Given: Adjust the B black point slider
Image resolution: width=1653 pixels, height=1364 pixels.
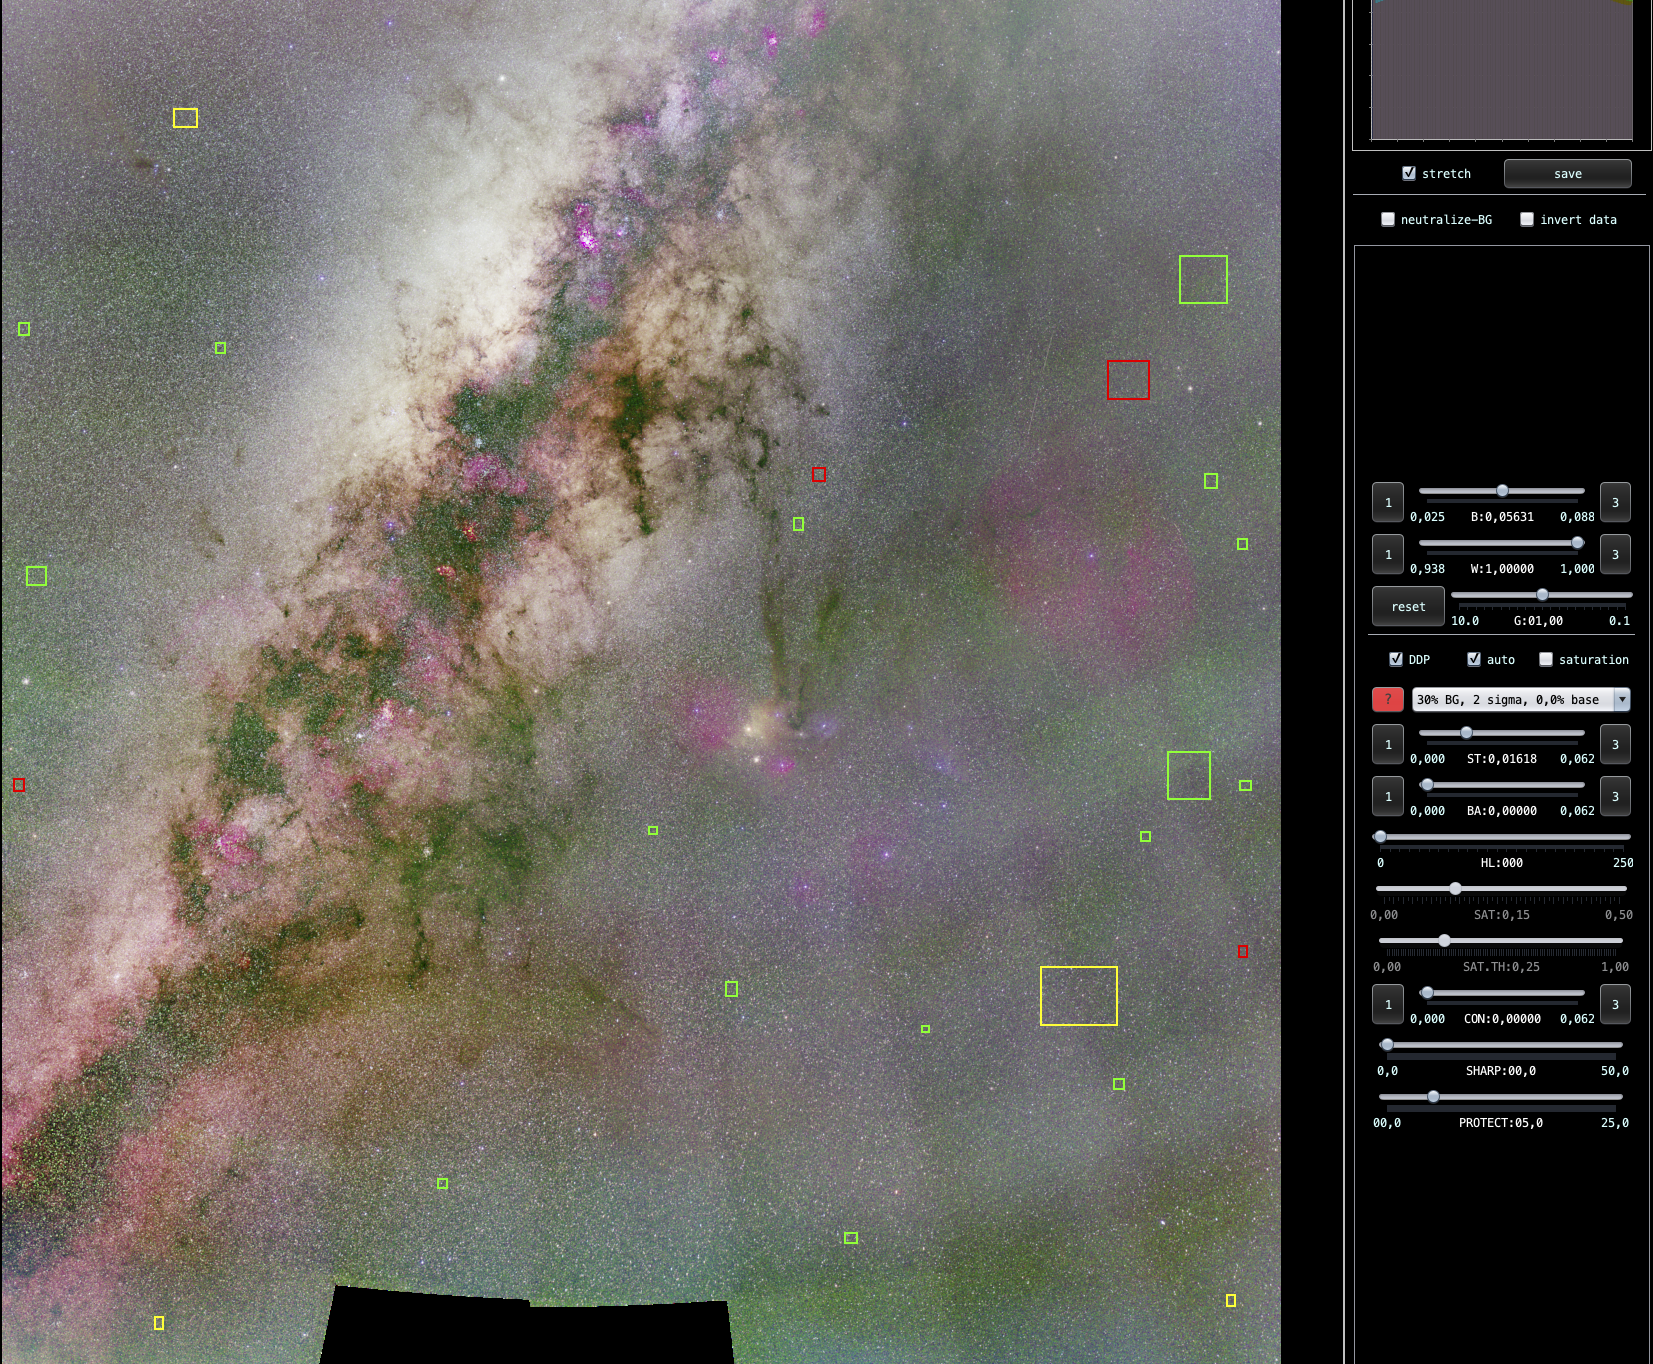Looking at the screenshot, I should point(1502,491).
